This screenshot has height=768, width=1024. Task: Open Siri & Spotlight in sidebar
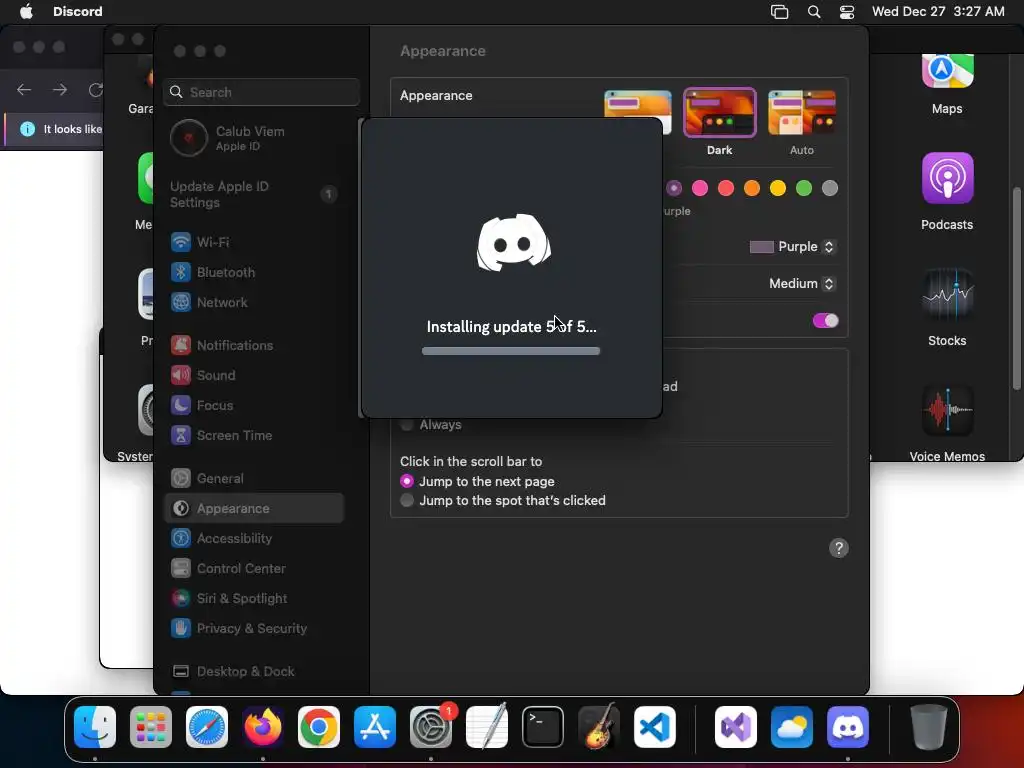[x=254, y=599]
